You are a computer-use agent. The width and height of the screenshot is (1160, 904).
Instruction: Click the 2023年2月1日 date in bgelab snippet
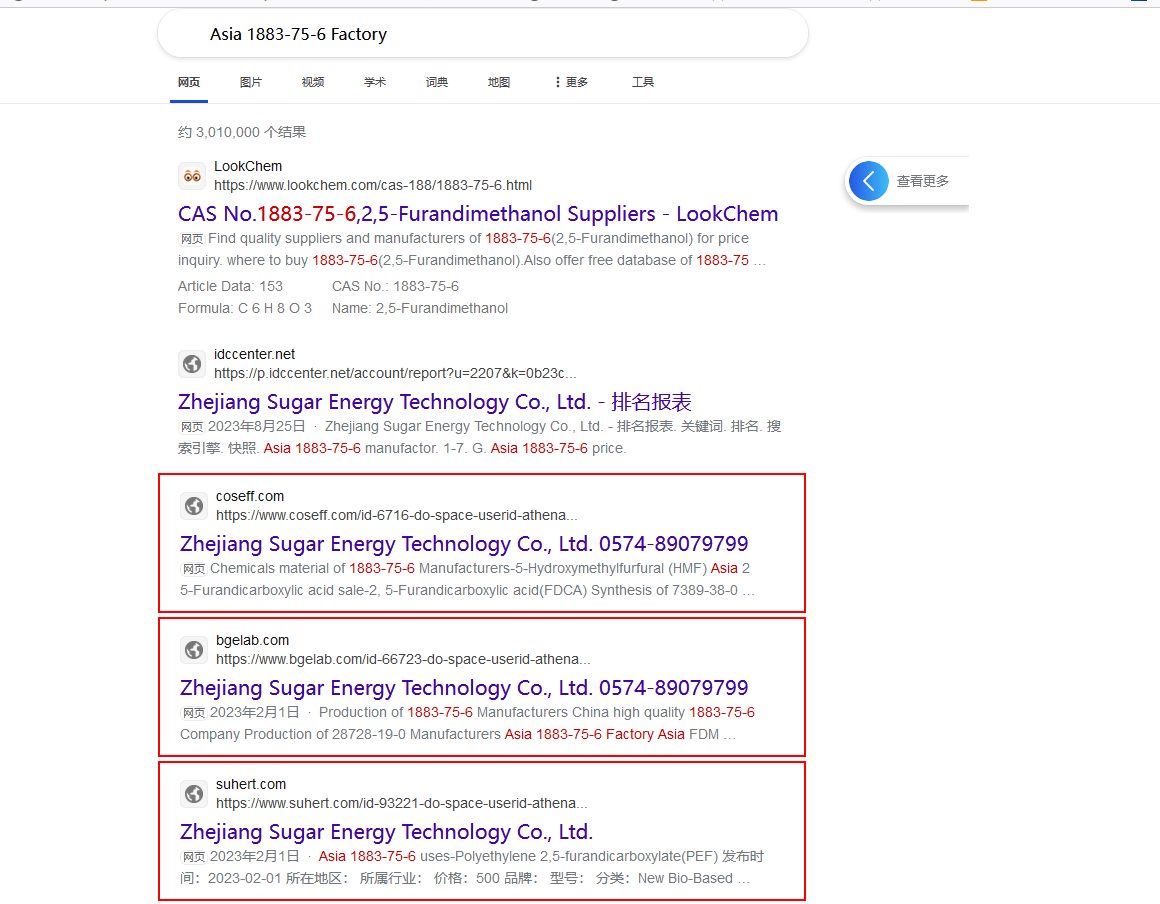tap(254, 712)
